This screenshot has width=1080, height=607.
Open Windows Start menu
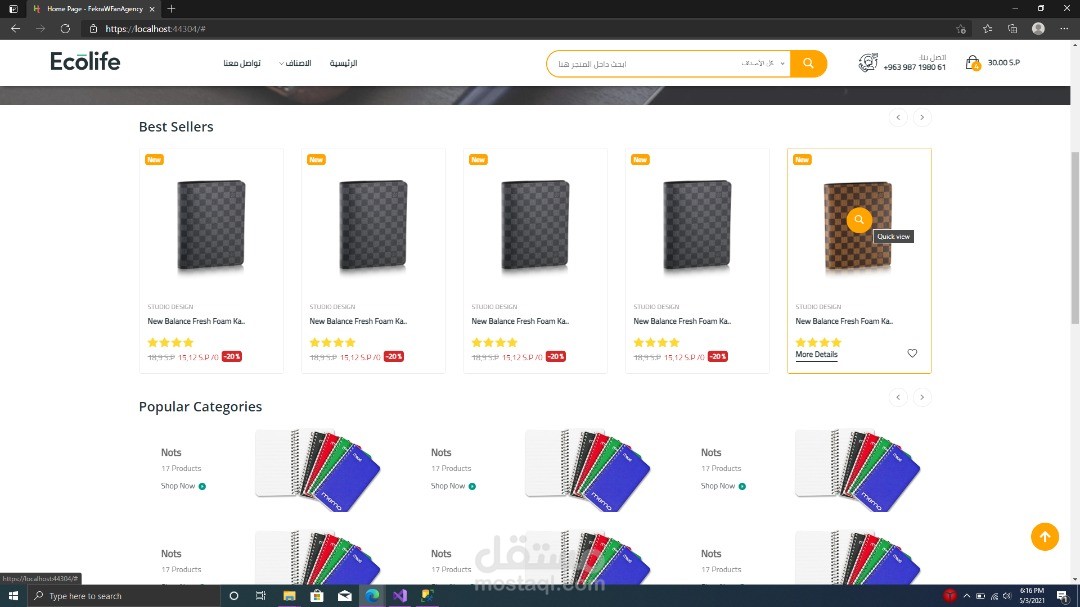tap(13, 595)
